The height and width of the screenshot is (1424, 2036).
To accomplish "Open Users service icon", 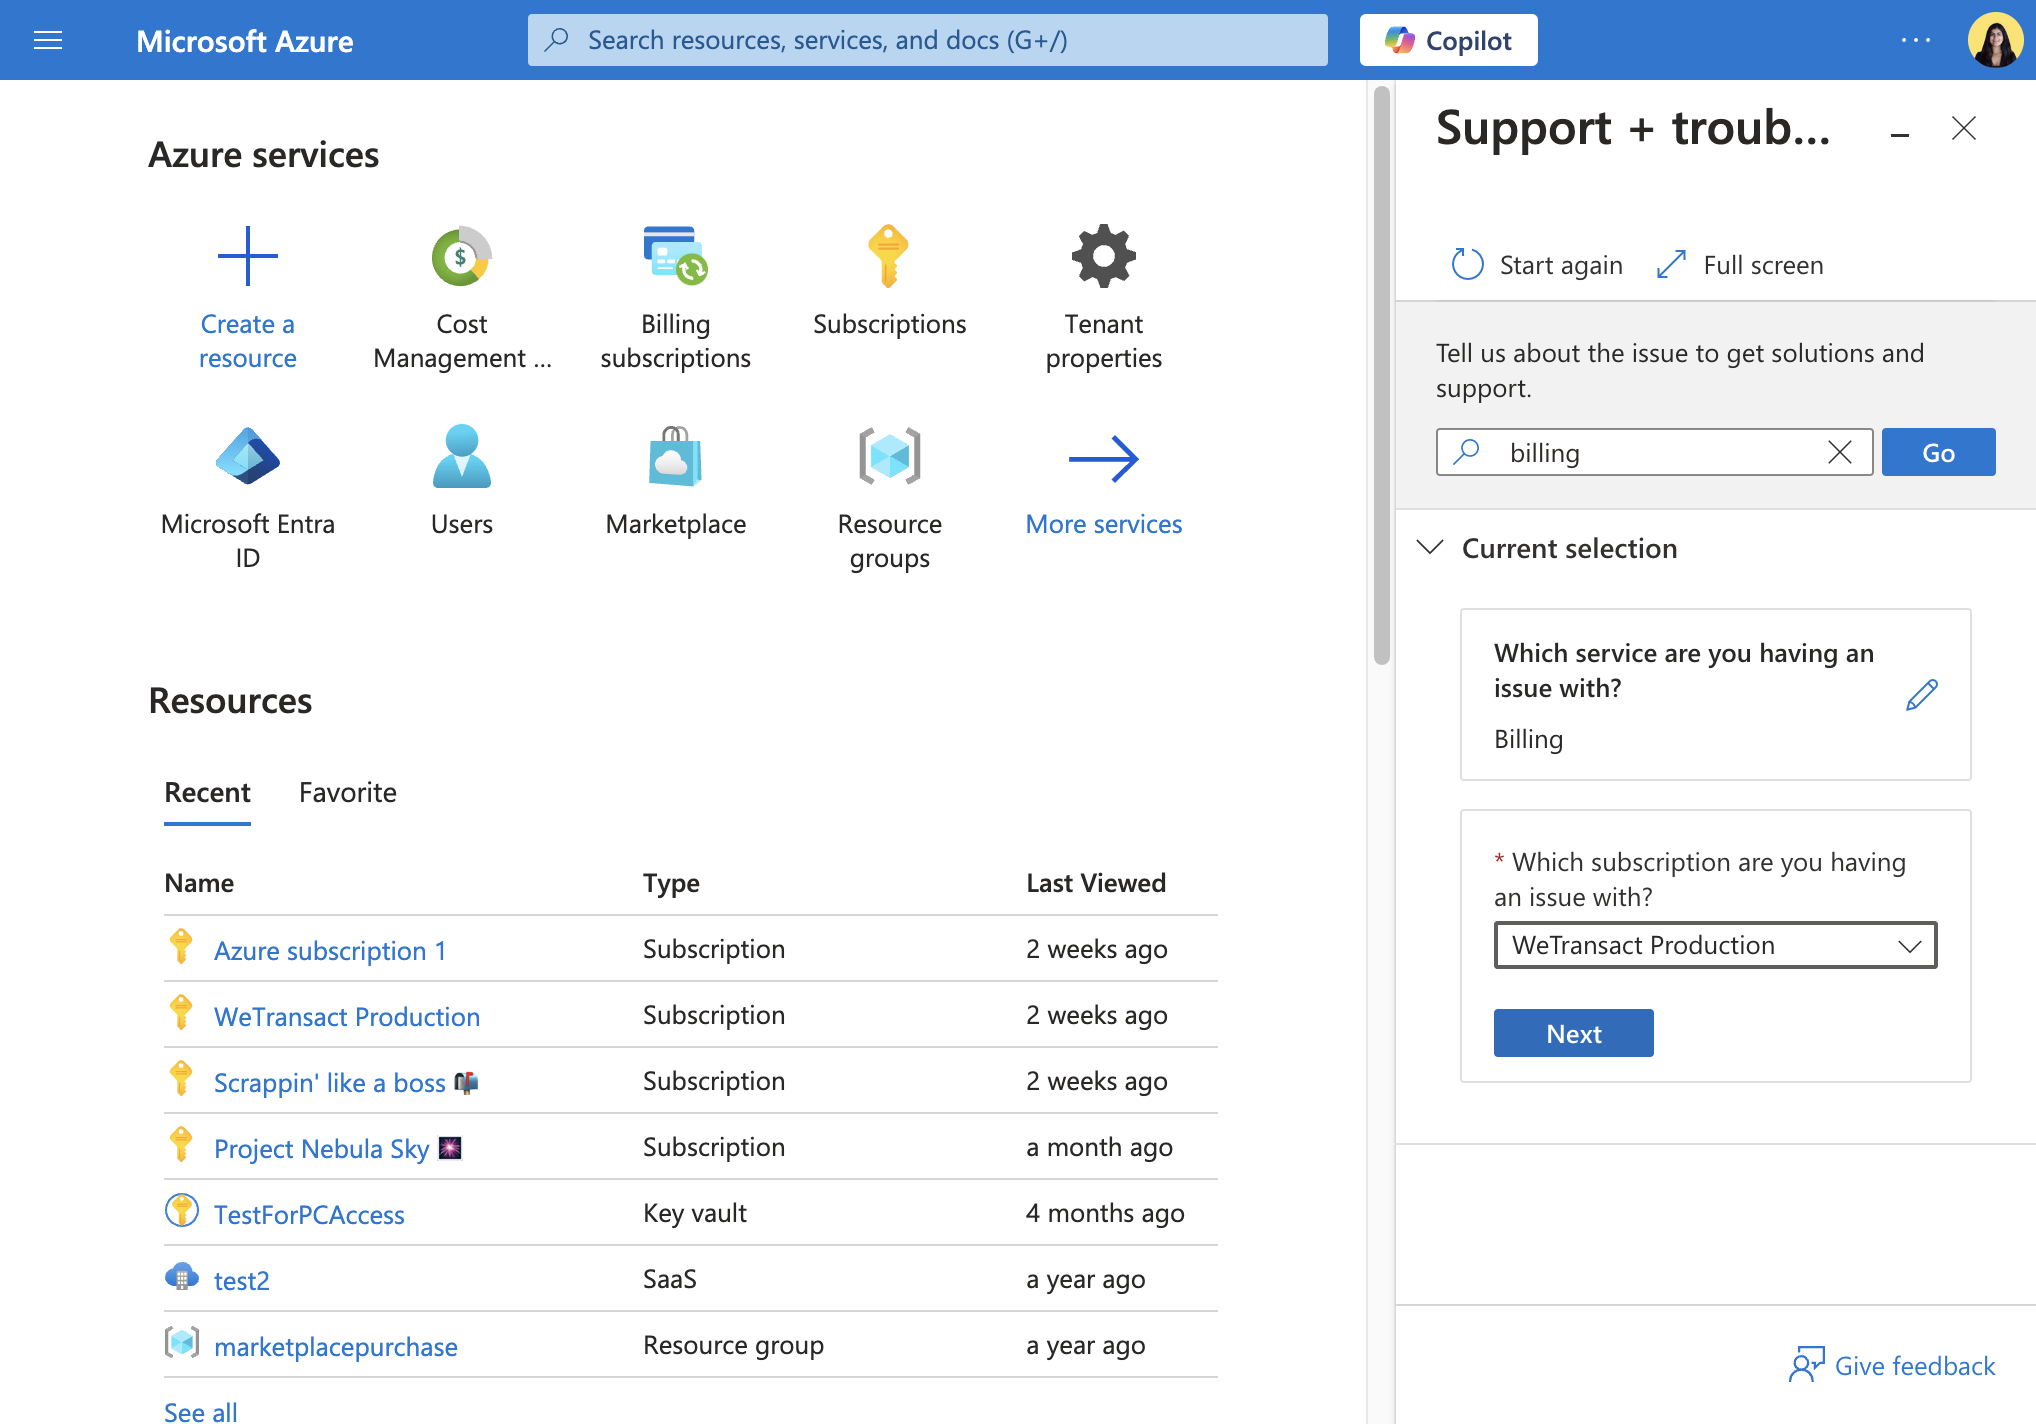I will [x=461, y=456].
